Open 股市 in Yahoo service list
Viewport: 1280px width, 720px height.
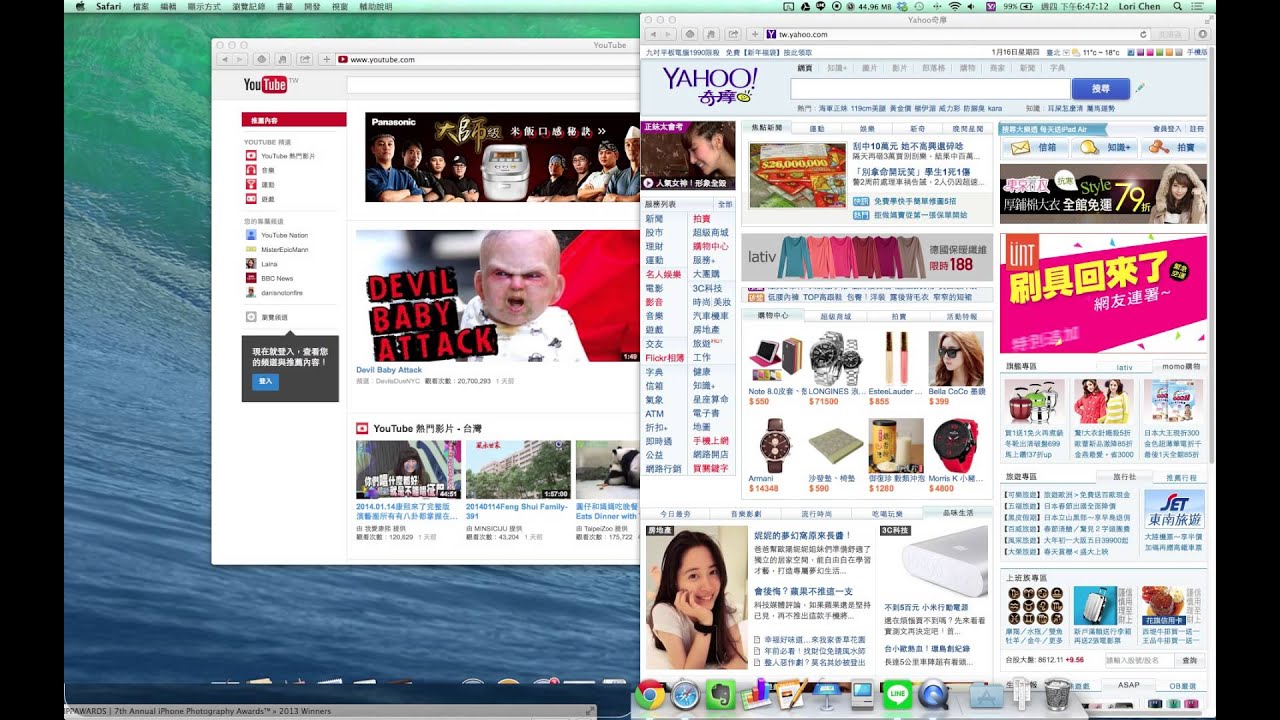click(654, 232)
